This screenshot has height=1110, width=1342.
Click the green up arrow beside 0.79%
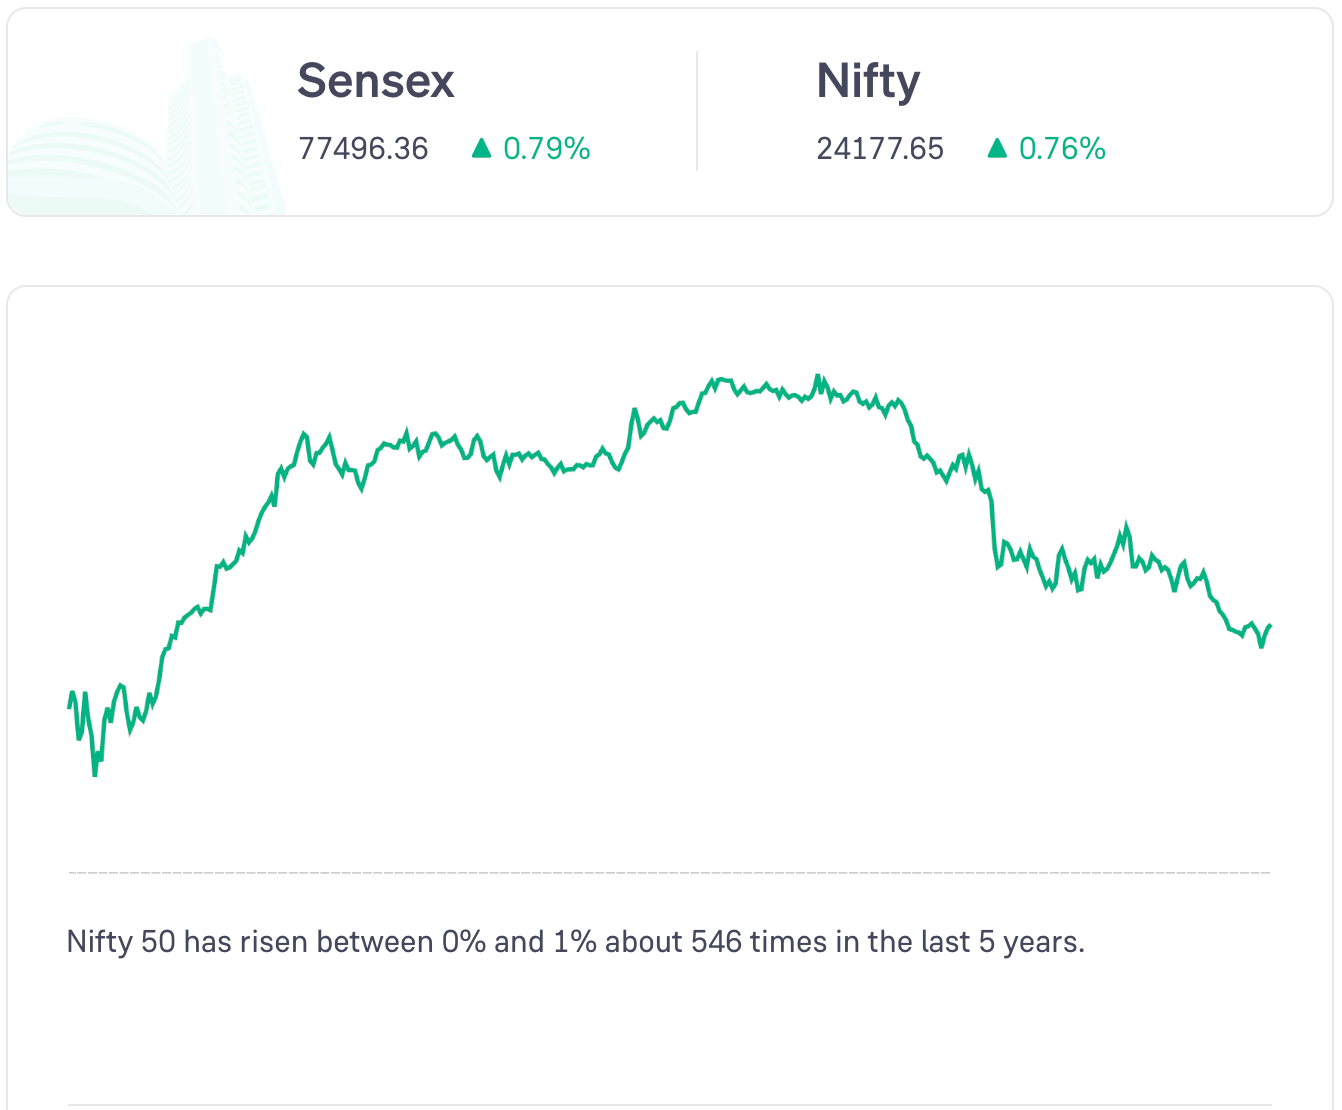click(482, 149)
